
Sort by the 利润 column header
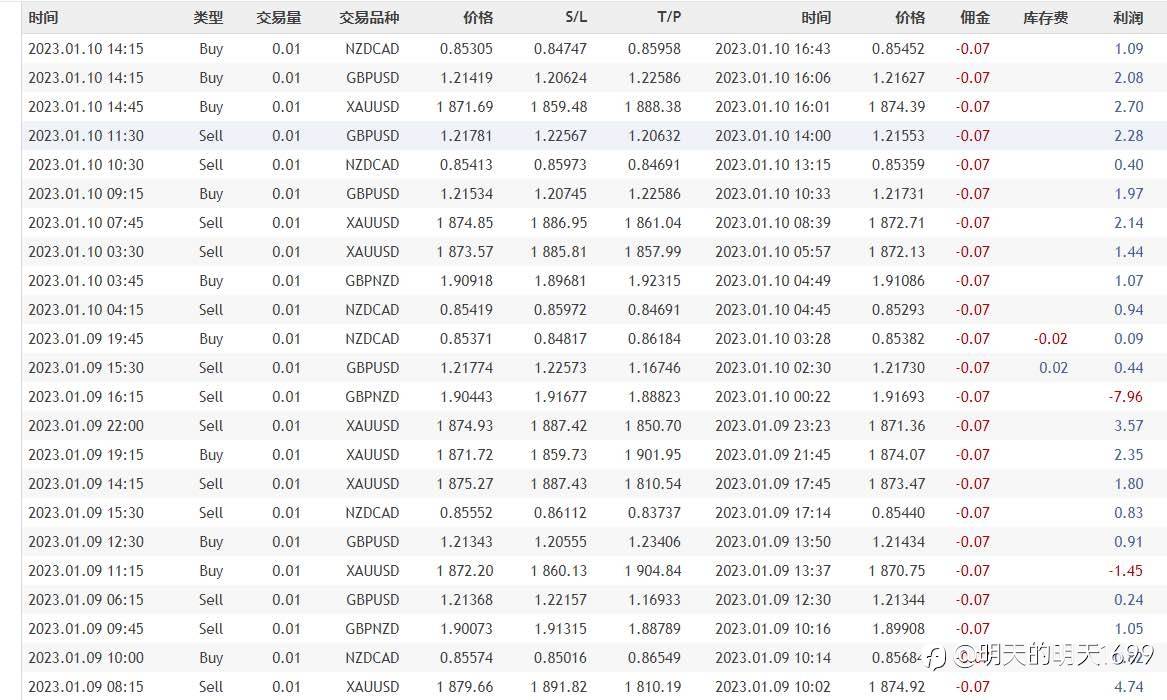coord(1128,18)
